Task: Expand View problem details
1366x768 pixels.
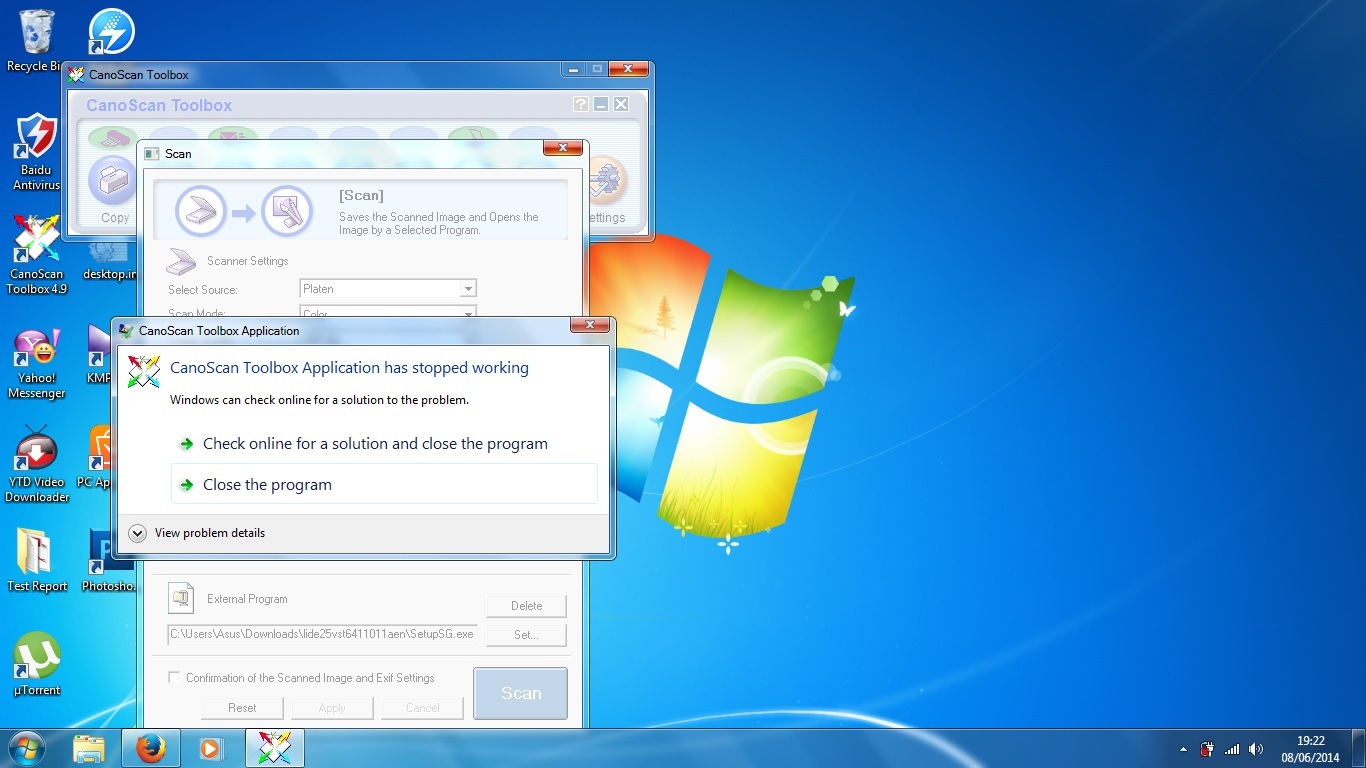Action: 138,533
